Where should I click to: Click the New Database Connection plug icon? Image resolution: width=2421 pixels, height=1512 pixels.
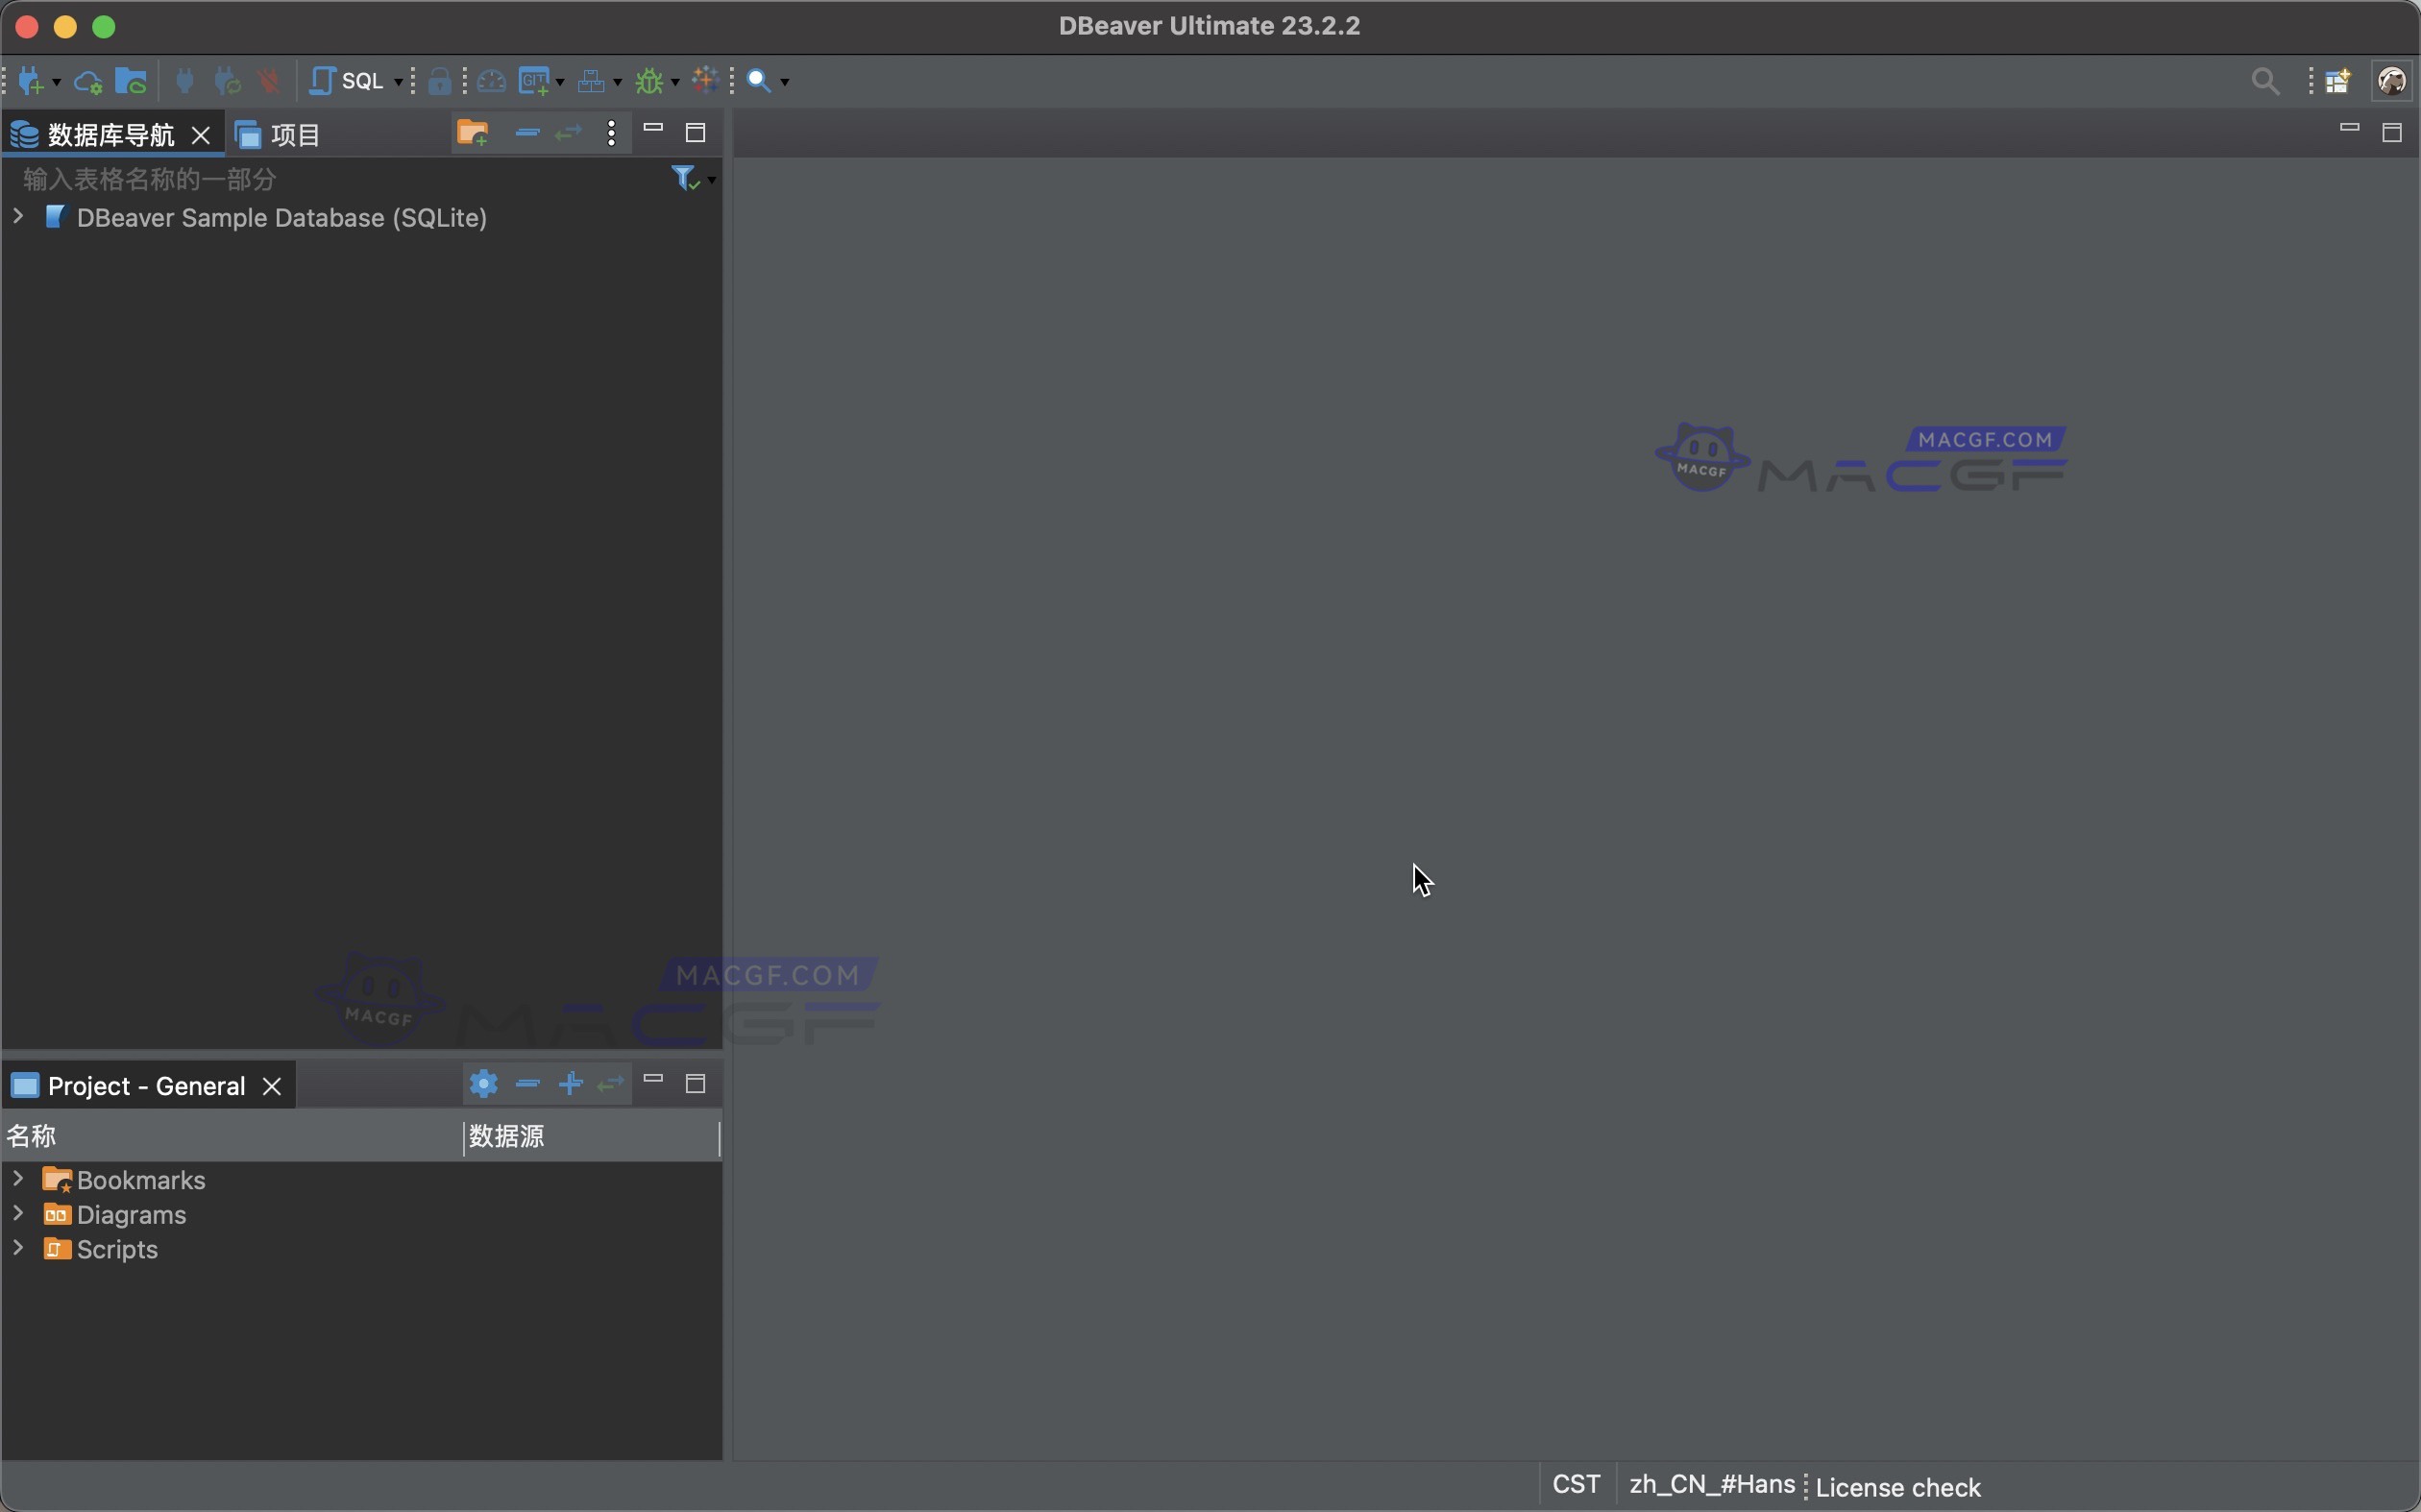click(x=32, y=81)
